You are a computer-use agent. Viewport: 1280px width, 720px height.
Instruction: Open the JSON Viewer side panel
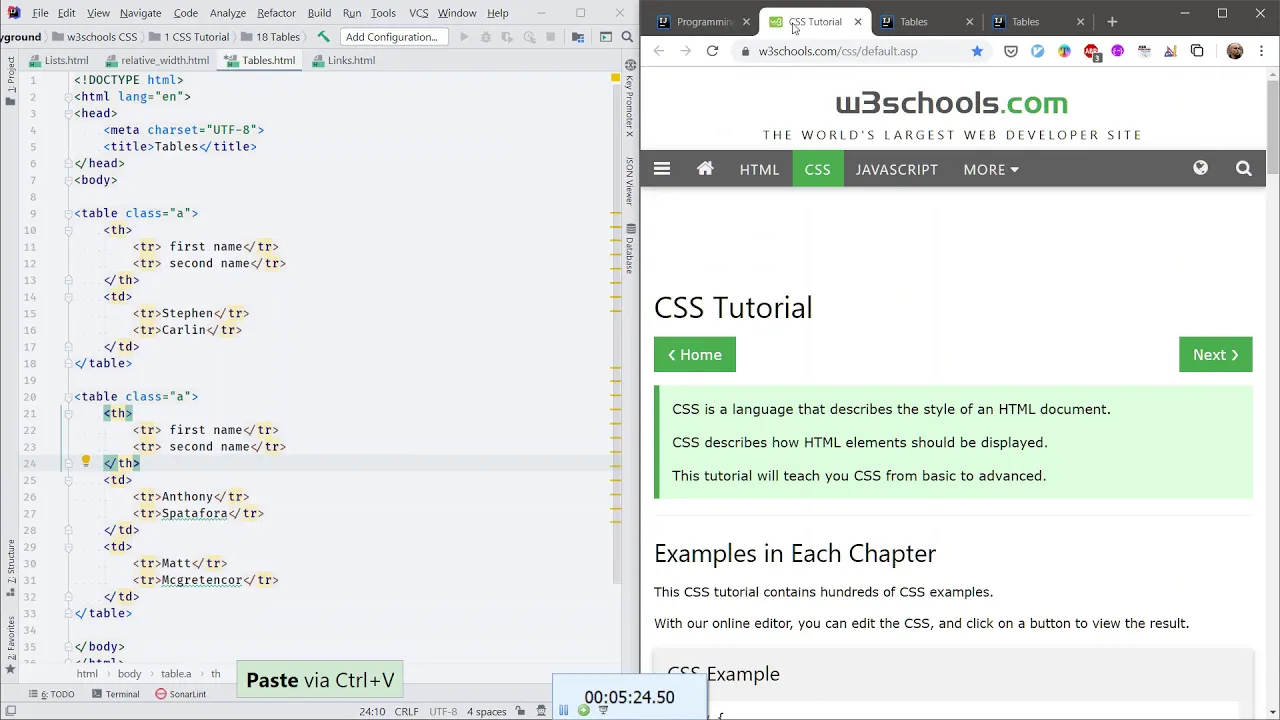pos(629,180)
